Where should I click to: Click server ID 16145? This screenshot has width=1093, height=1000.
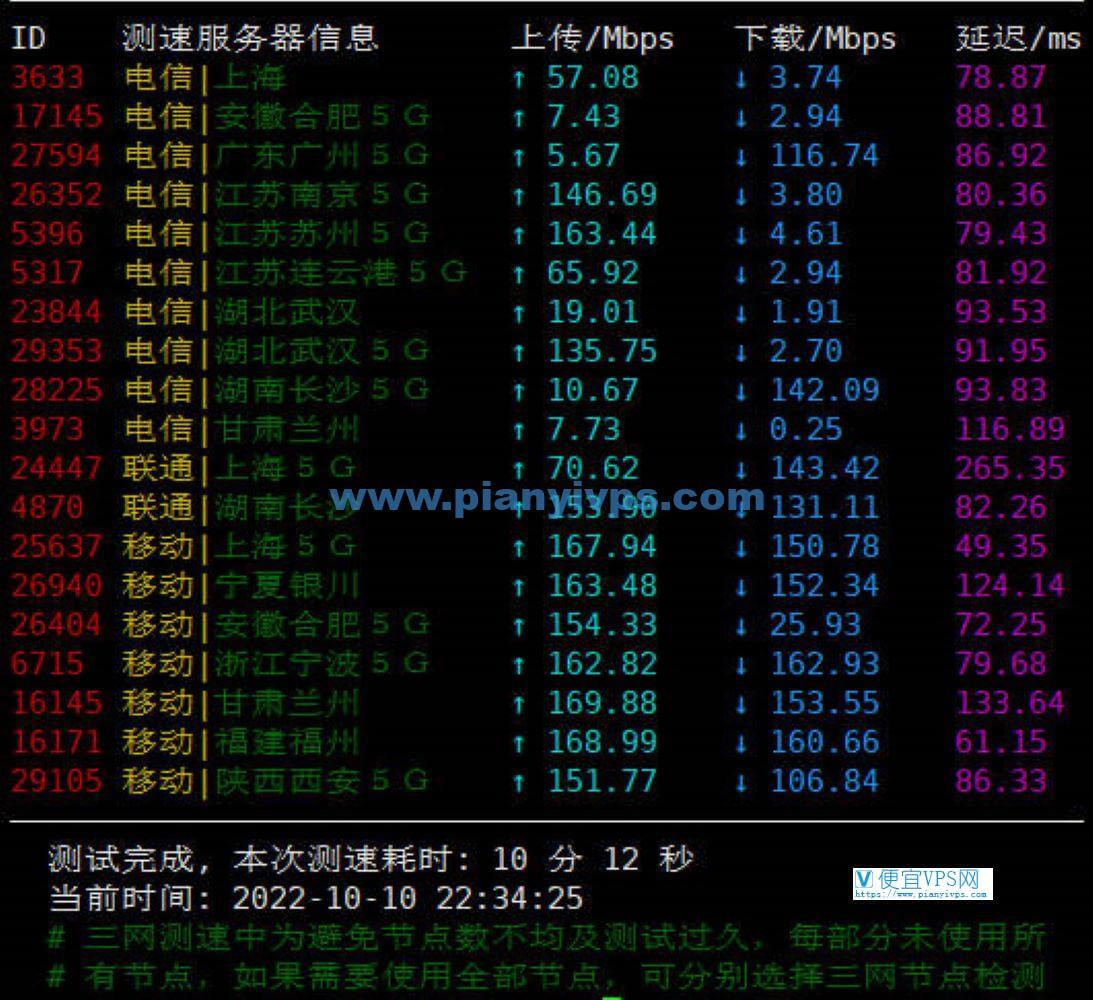tap(56, 702)
